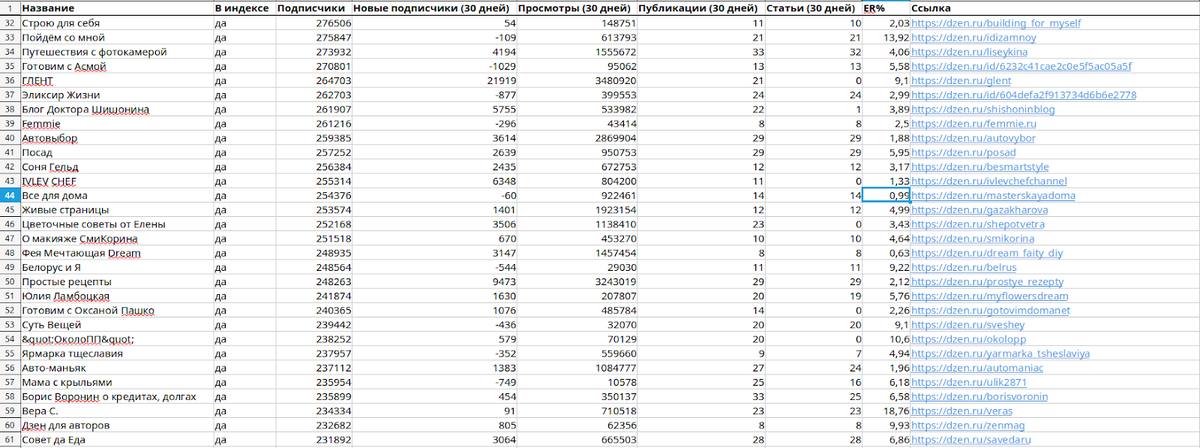This screenshot has height=448, width=1200.
Task: Open link dzen.ru/prostye_rezepty
Action: tap(987, 283)
